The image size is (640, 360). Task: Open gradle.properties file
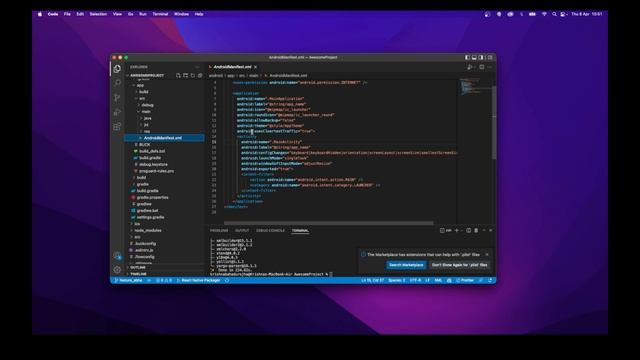point(153,197)
